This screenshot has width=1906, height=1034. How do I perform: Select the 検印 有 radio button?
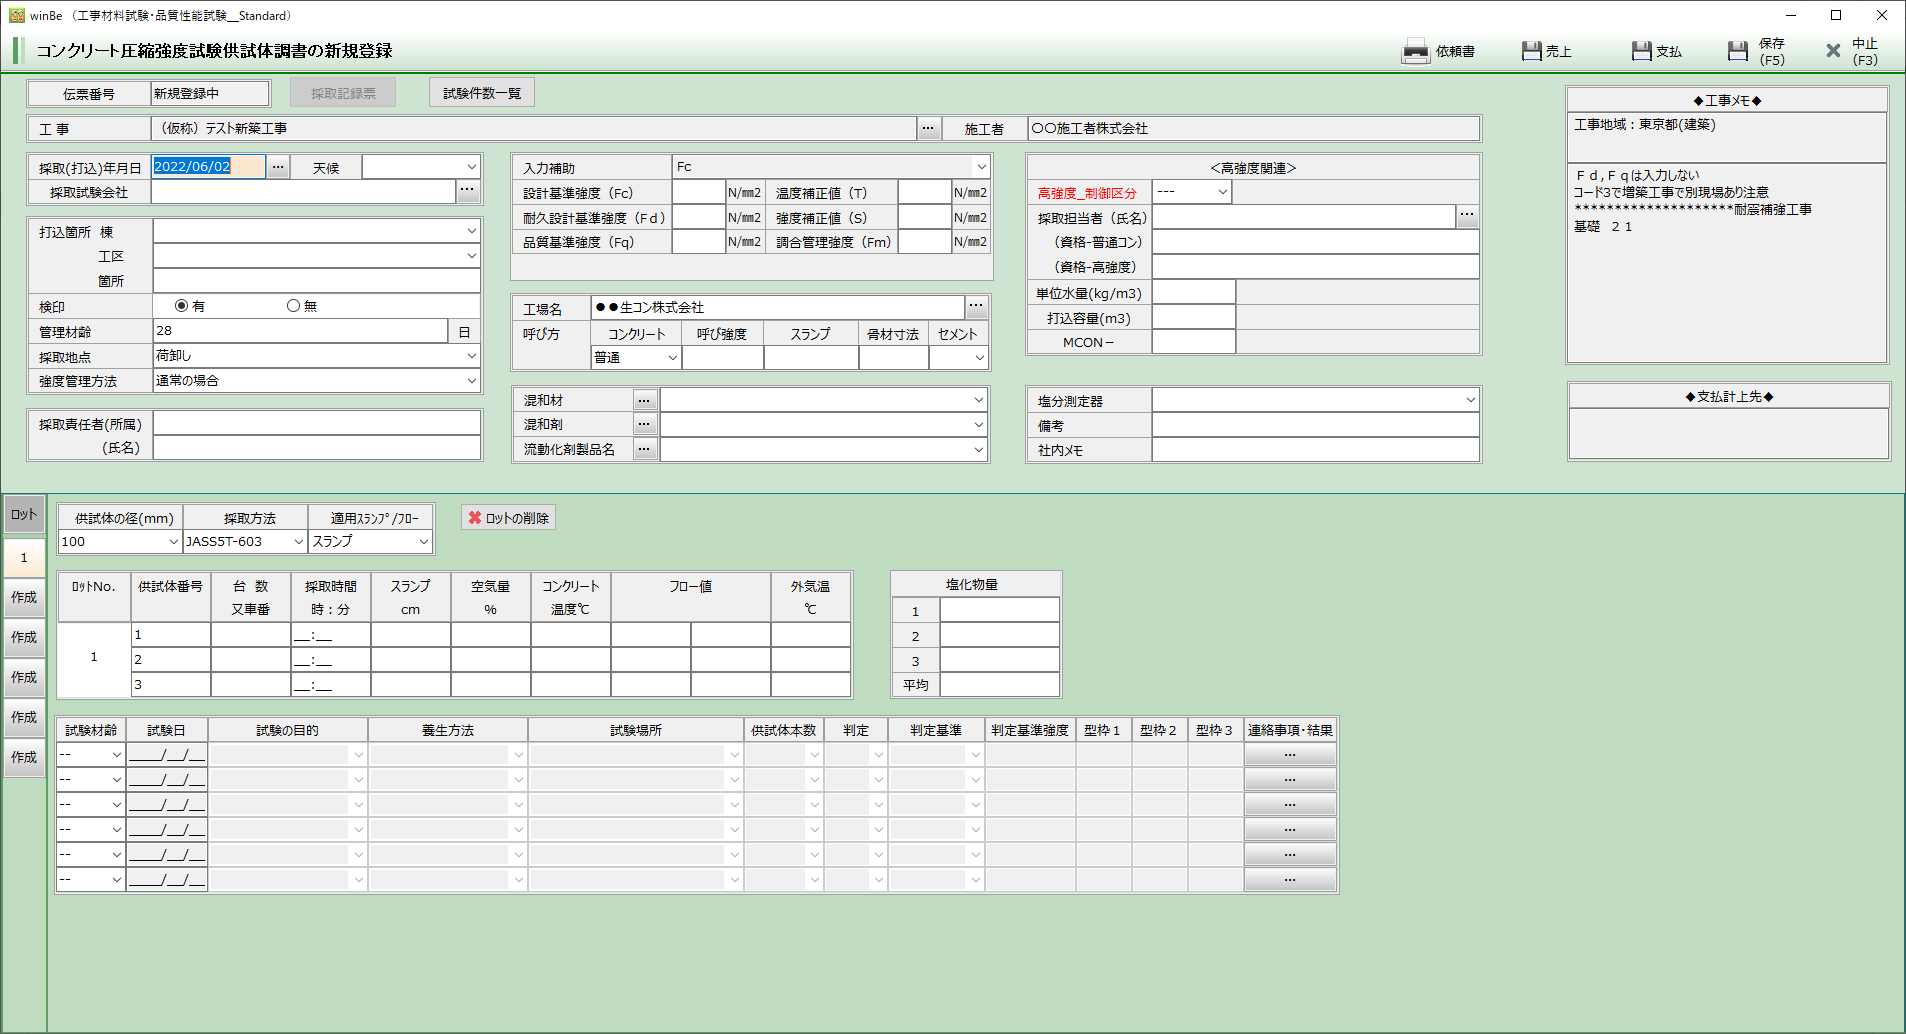pos(181,306)
